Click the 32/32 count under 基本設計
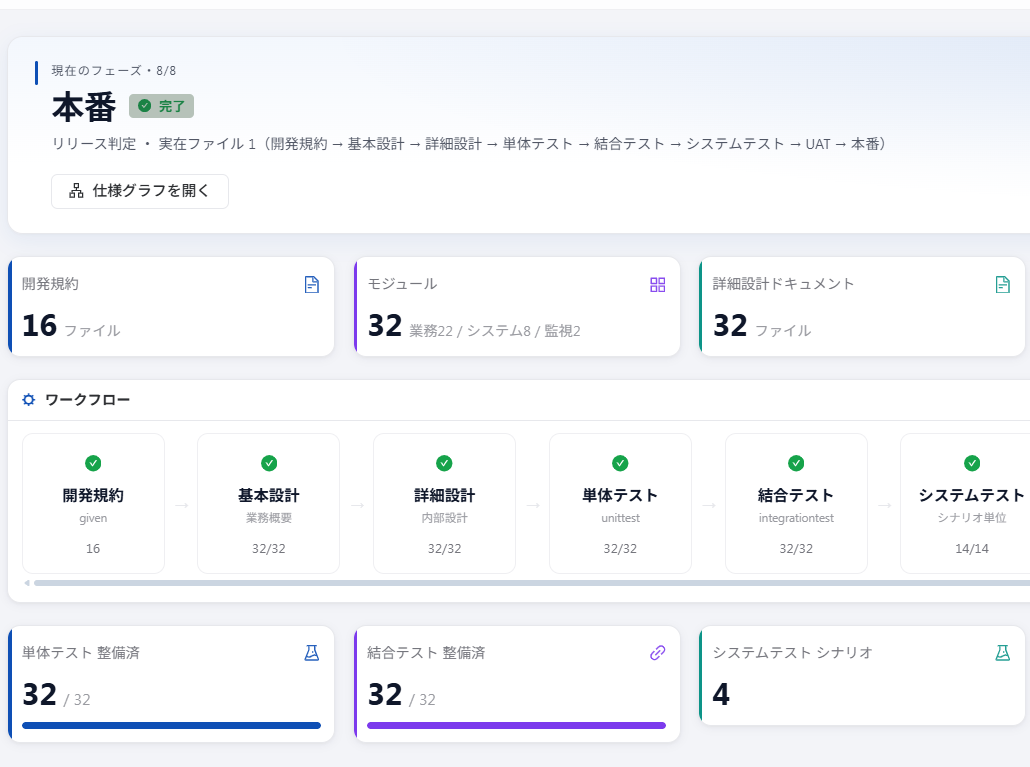The height and width of the screenshot is (767, 1030). [269, 549]
